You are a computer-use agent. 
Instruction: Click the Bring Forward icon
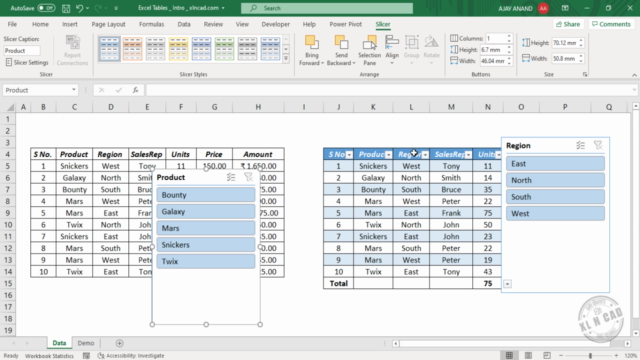coord(312,43)
